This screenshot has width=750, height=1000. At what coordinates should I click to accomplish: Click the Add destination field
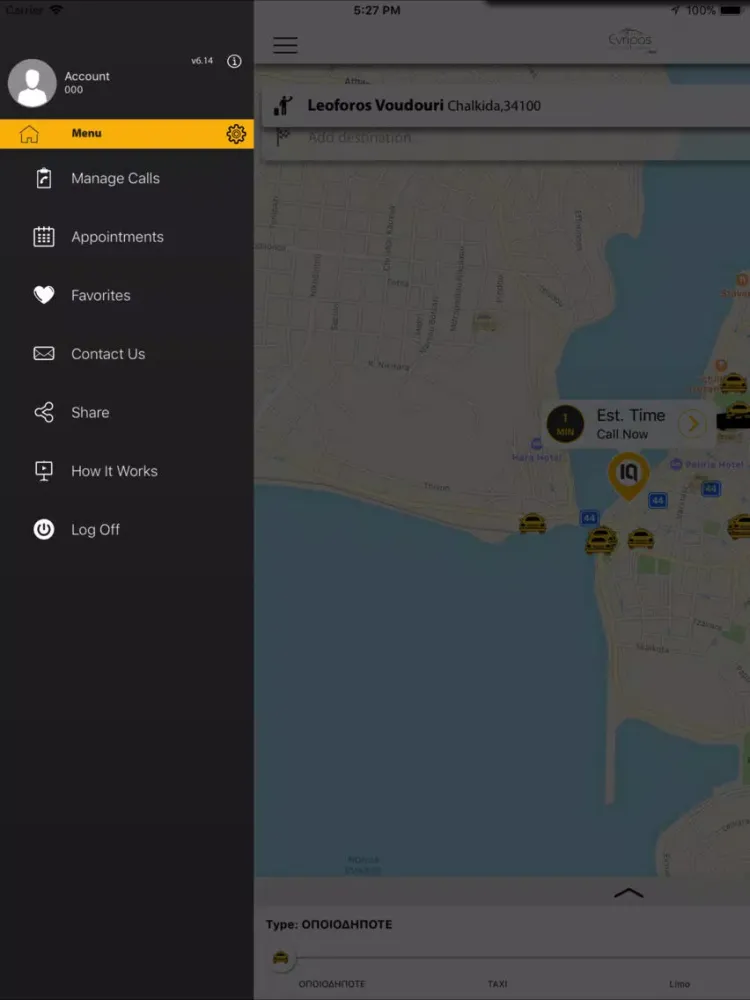506,138
